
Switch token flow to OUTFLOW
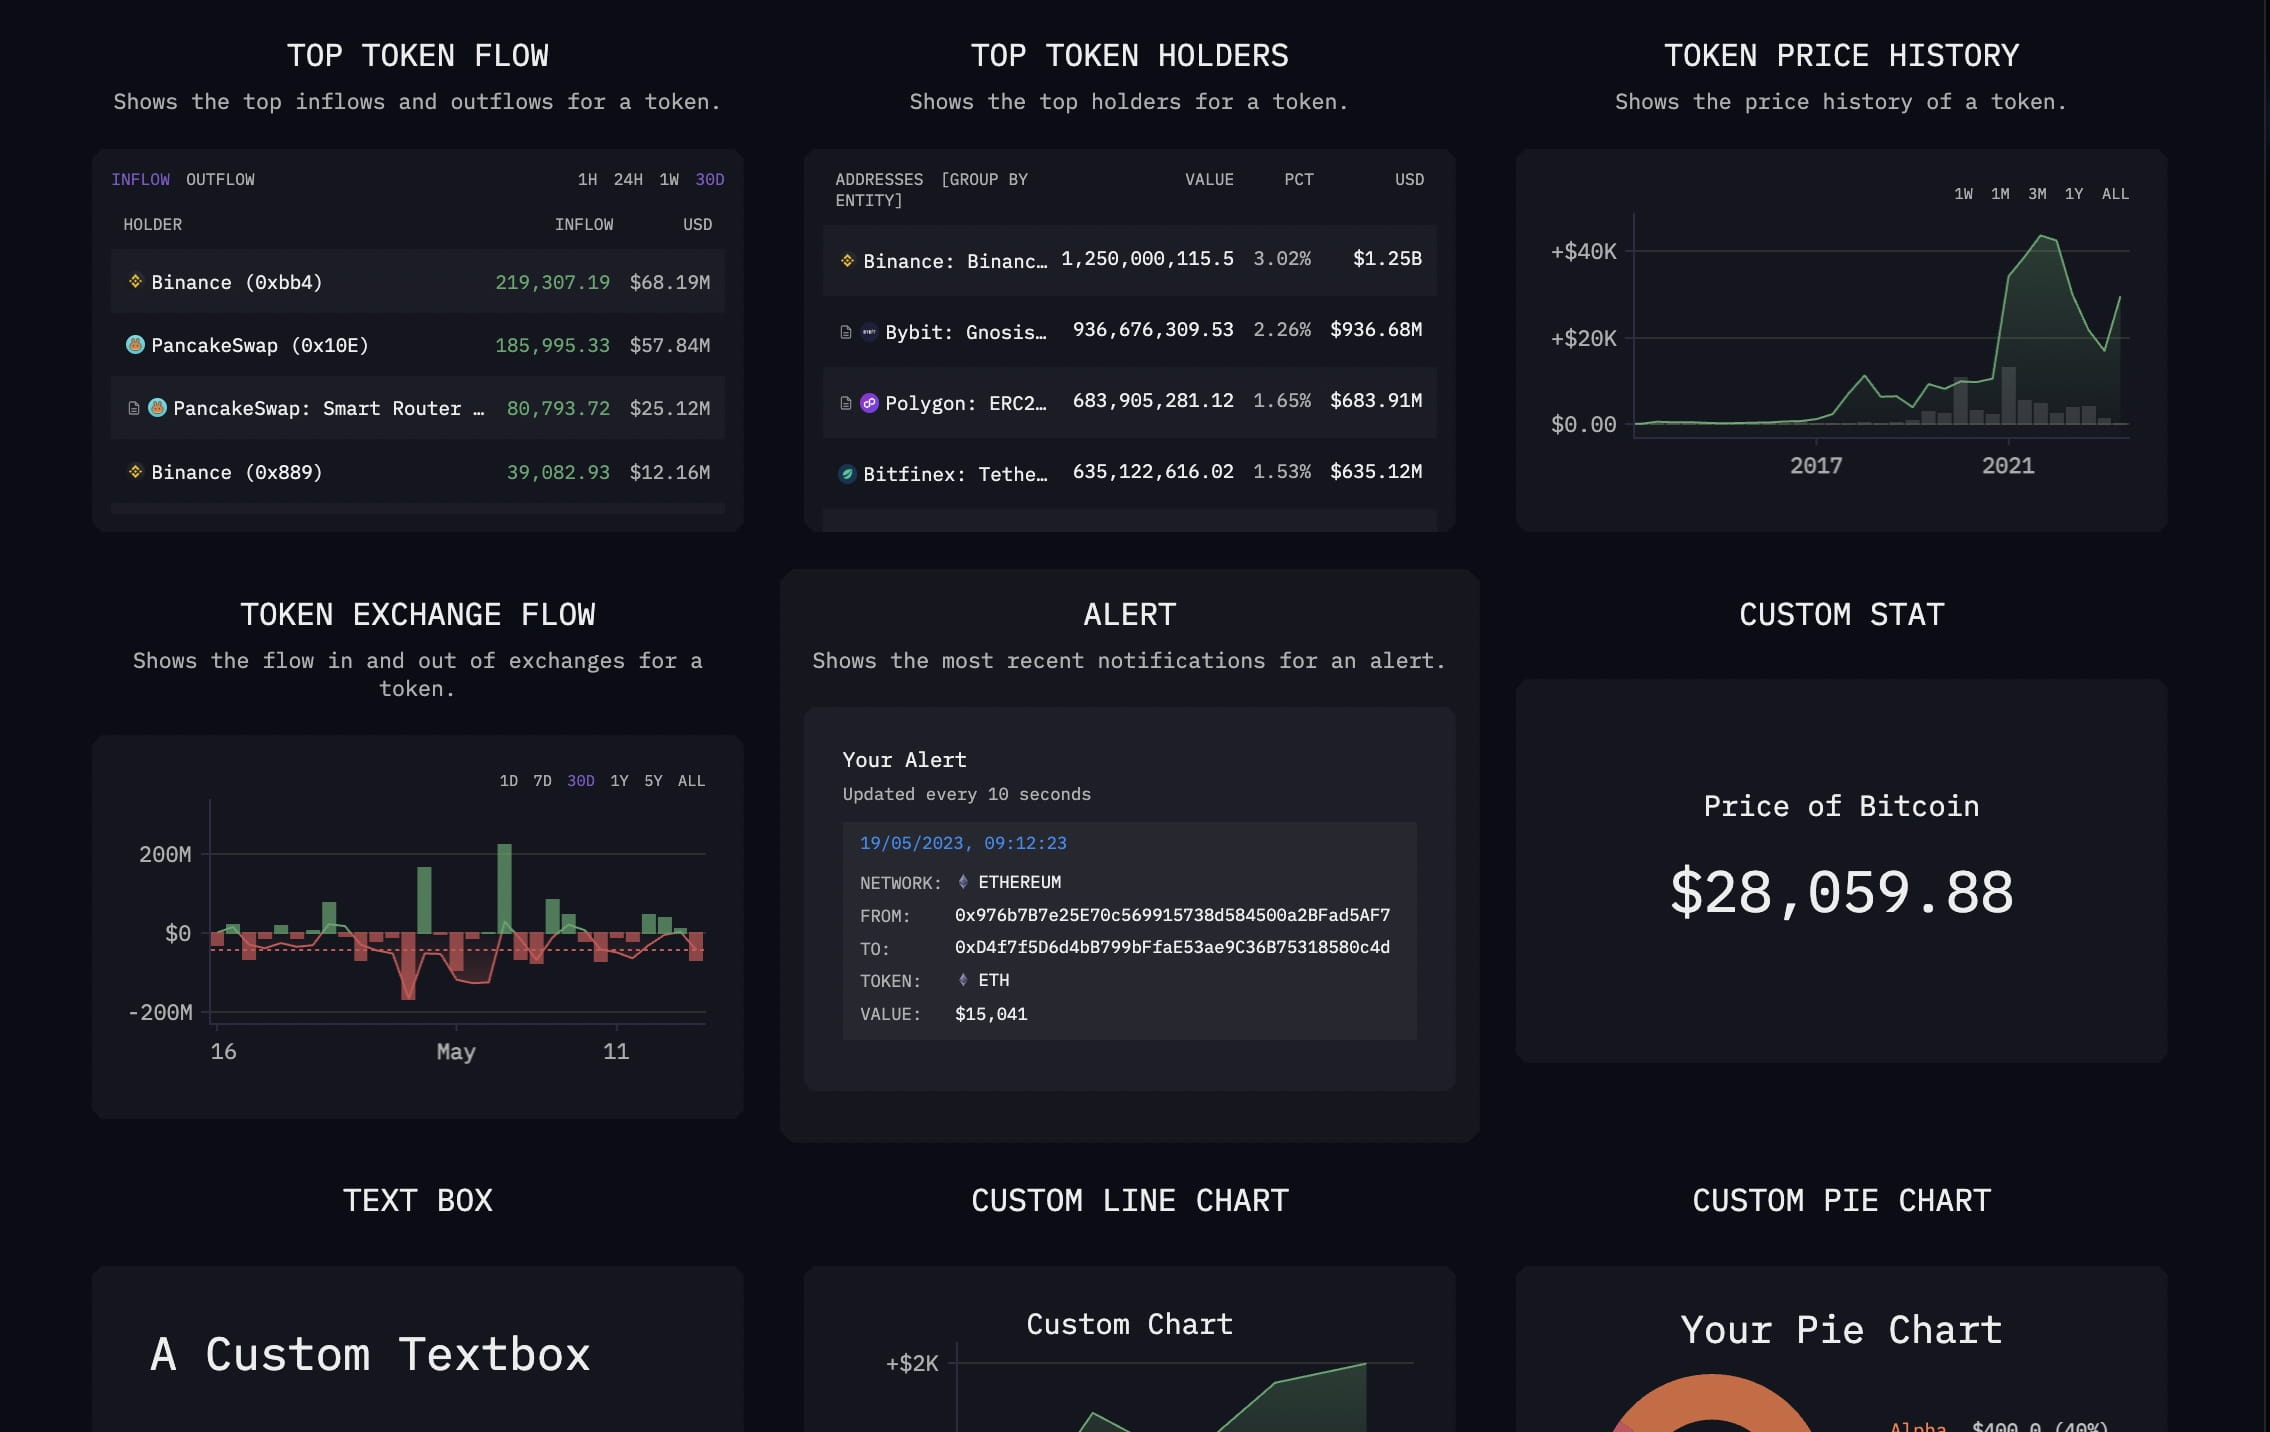click(x=220, y=180)
